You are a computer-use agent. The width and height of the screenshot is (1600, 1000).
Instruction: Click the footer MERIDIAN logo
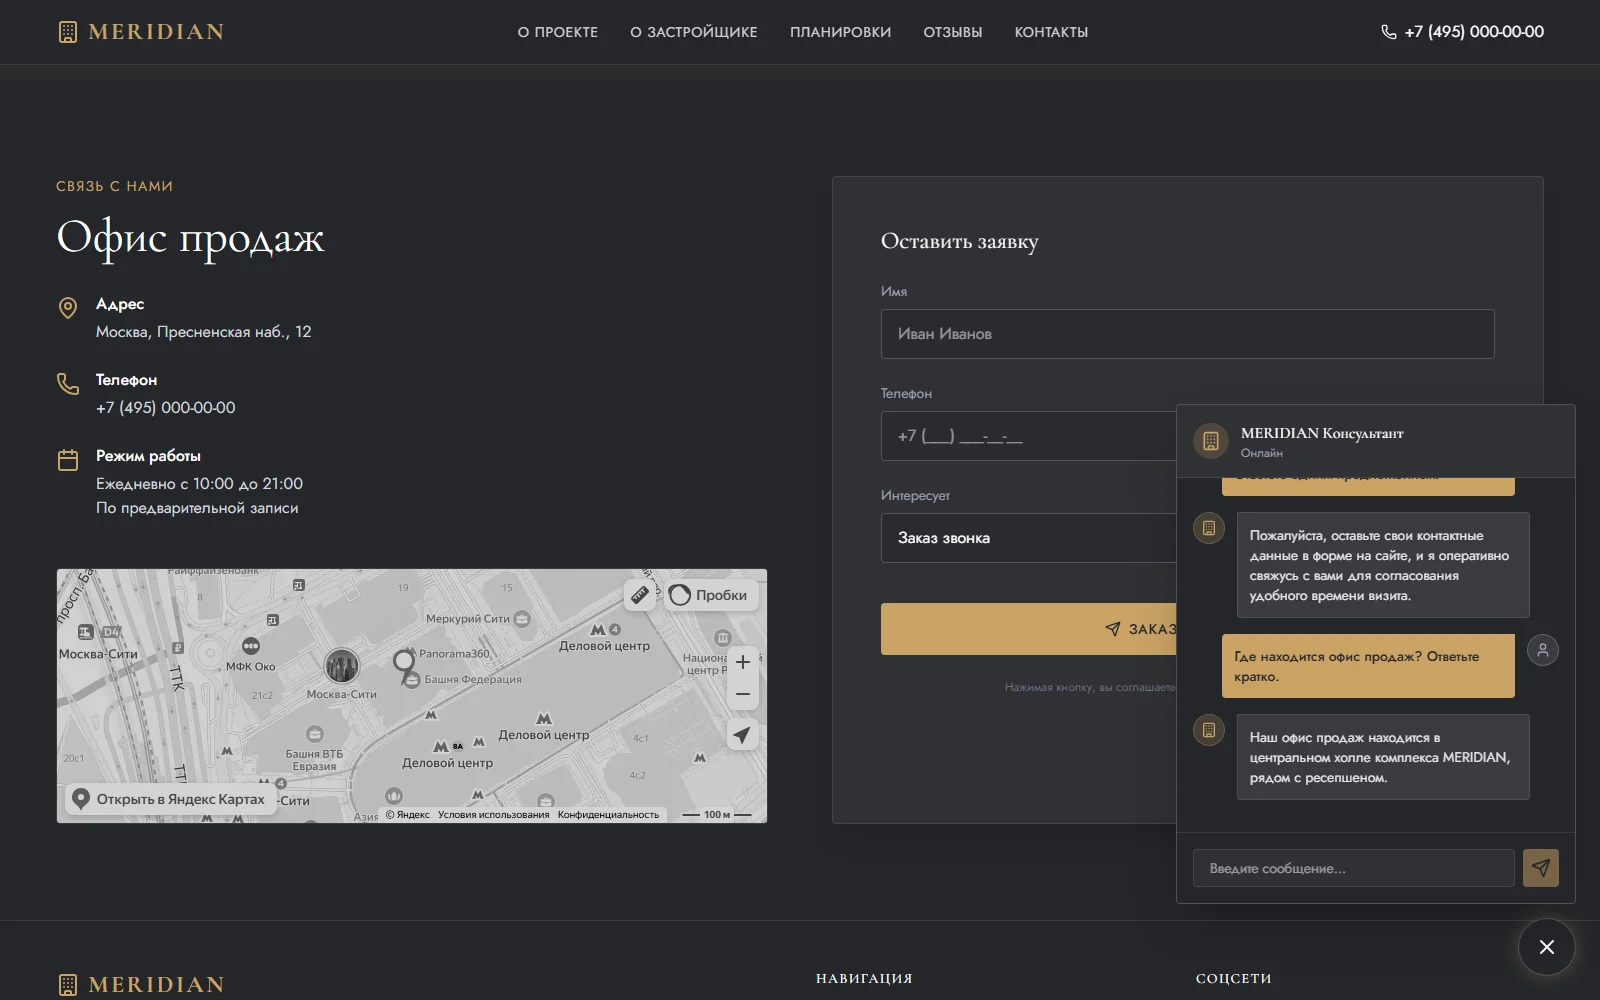(x=141, y=985)
